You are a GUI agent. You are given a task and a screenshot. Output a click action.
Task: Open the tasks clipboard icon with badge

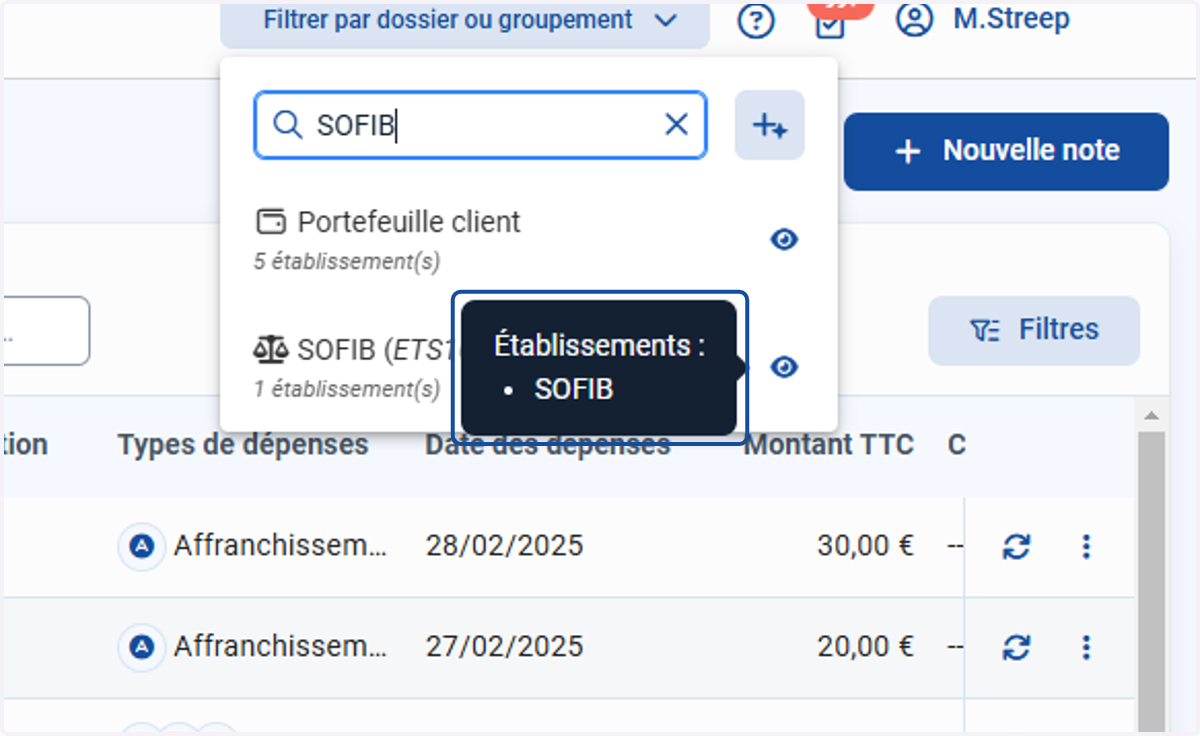(x=831, y=21)
